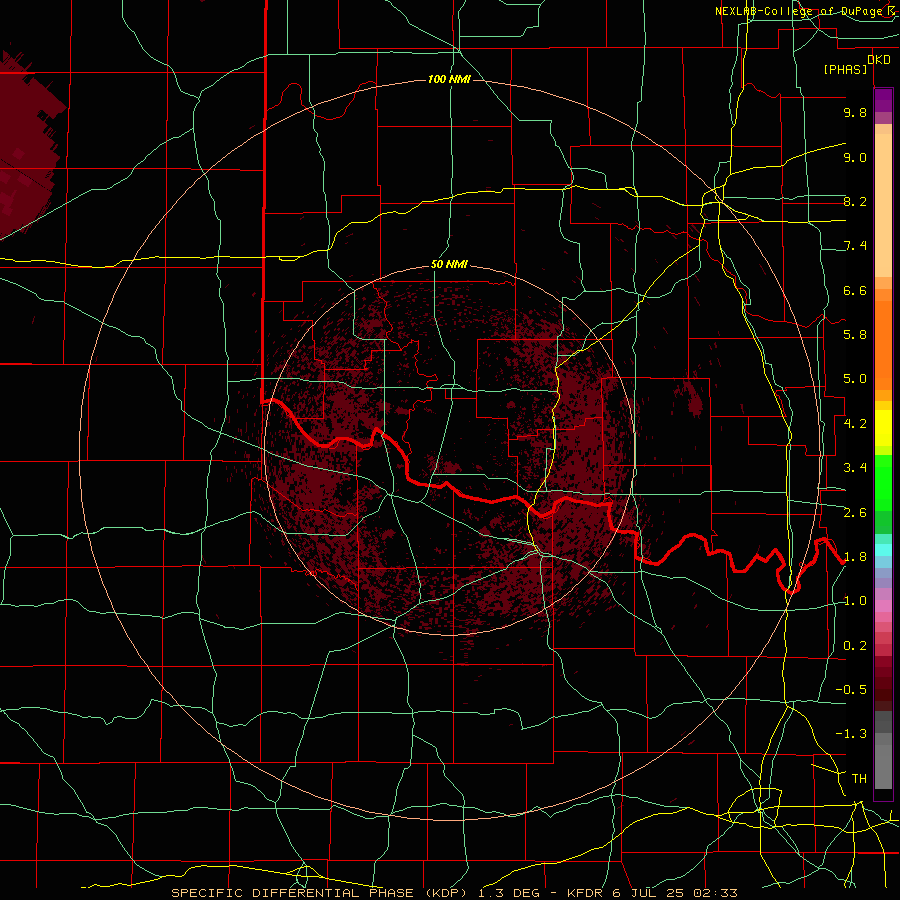Screen dimensions: 900x900
Task: Click the 5.8 value on the scale
Action: (855, 335)
